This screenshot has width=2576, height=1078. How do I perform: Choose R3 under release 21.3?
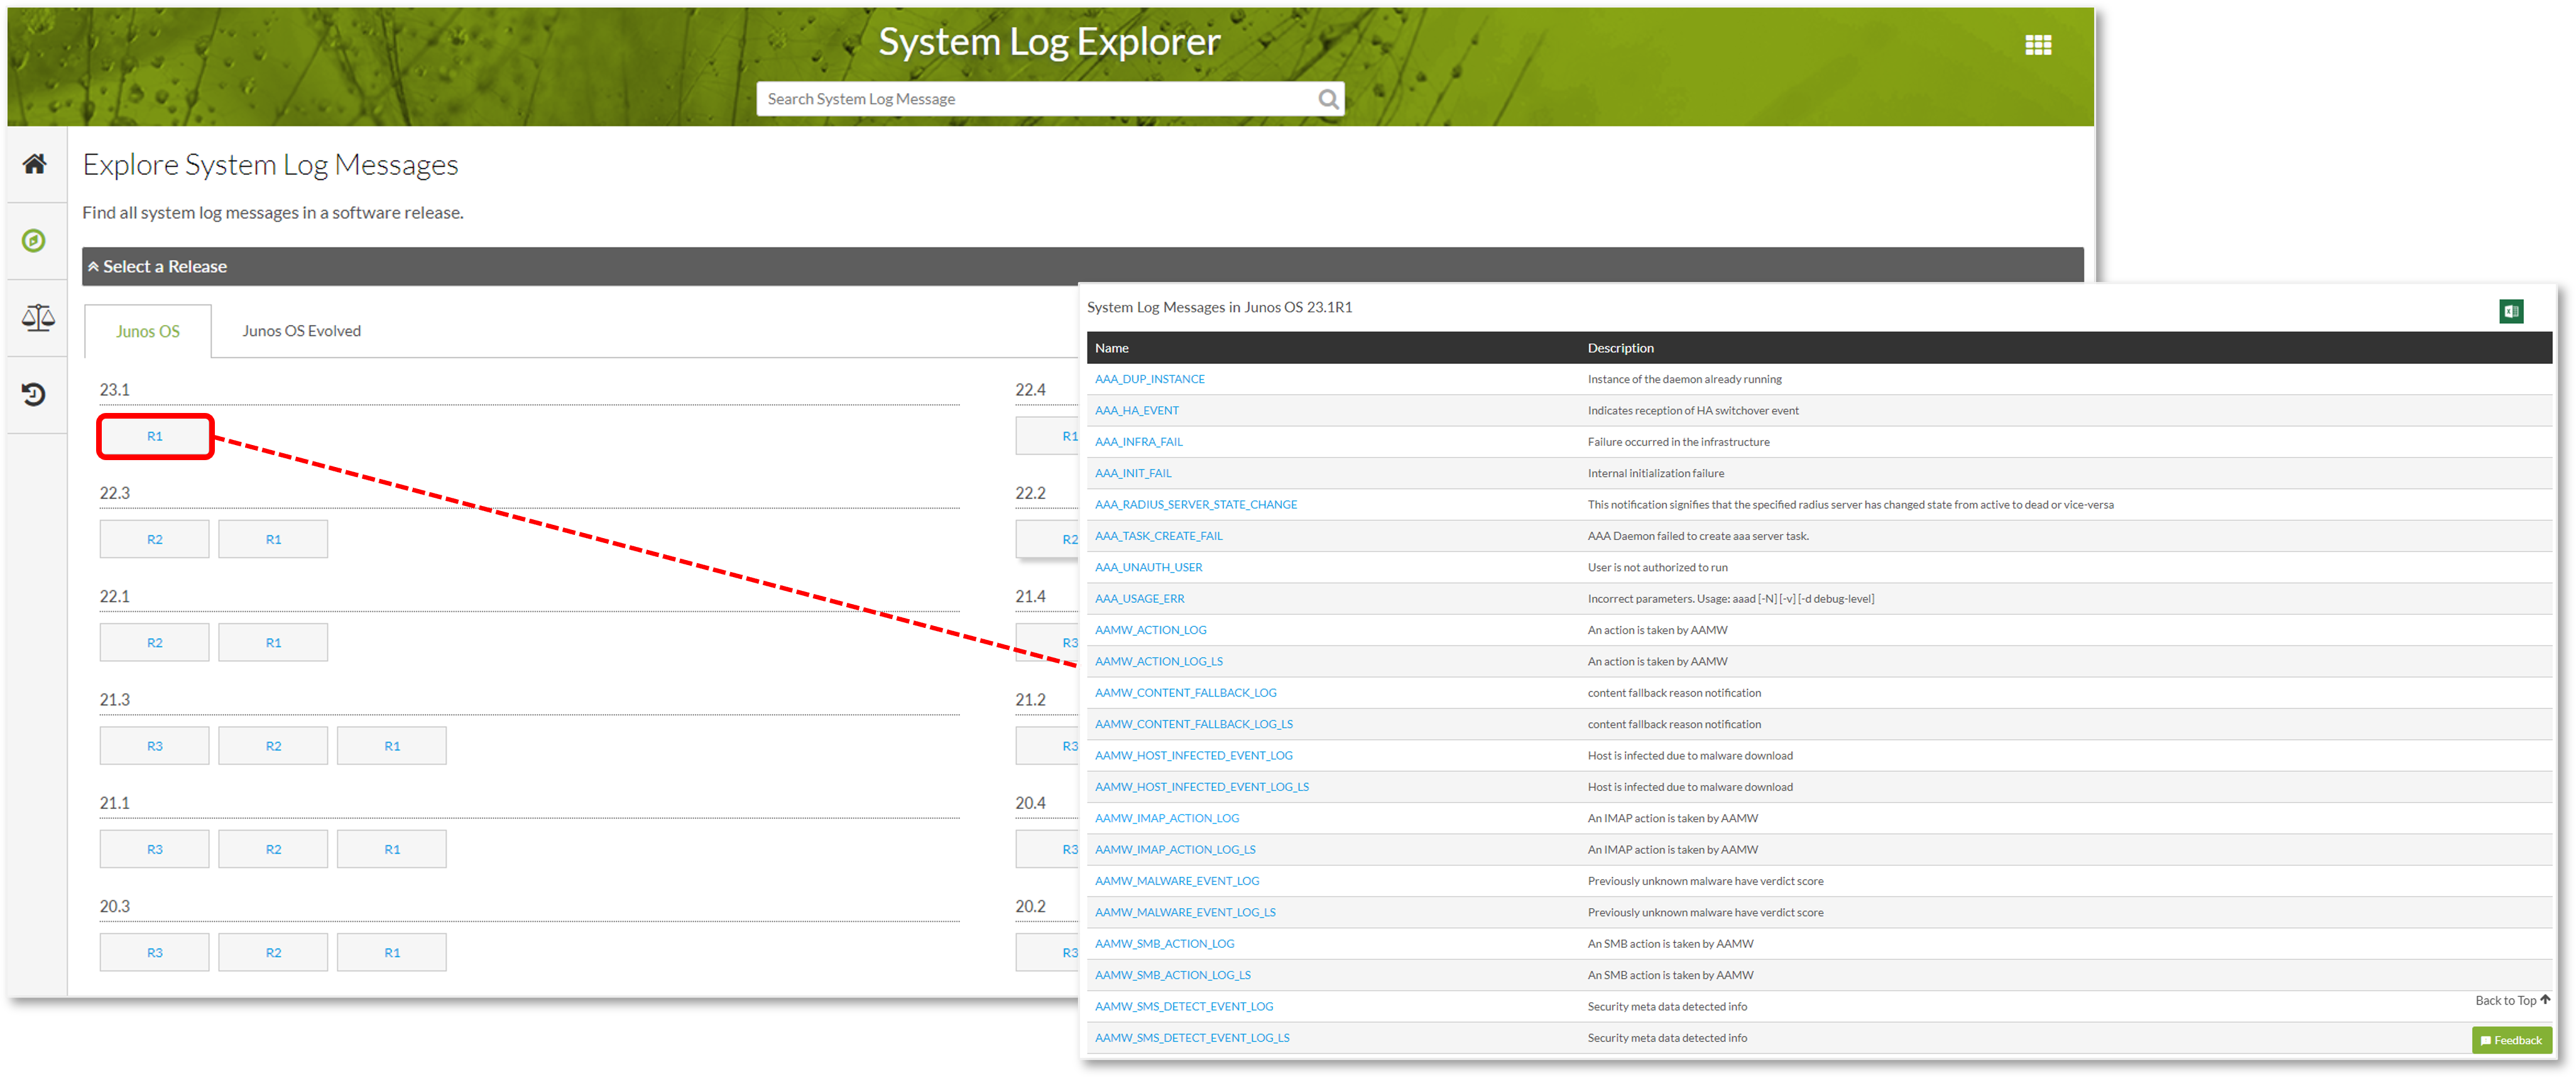[155, 746]
